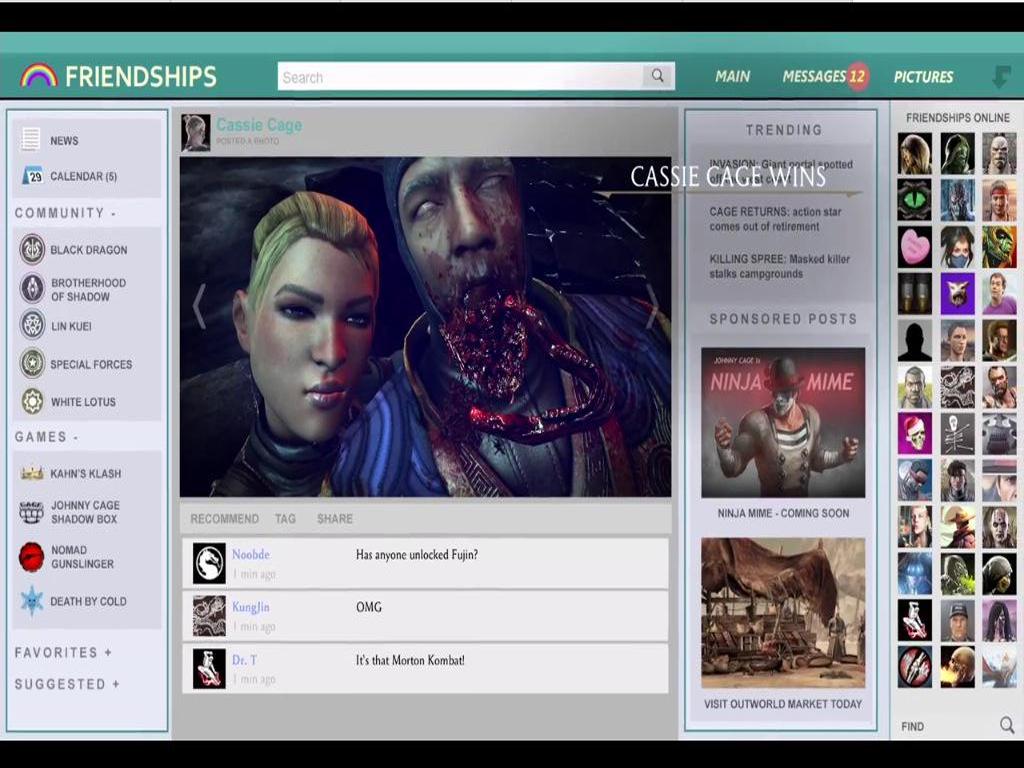Open the LIN KUEI community link
Screen dimensions: 1024x768
pyautogui.click(x=71, y=326)
